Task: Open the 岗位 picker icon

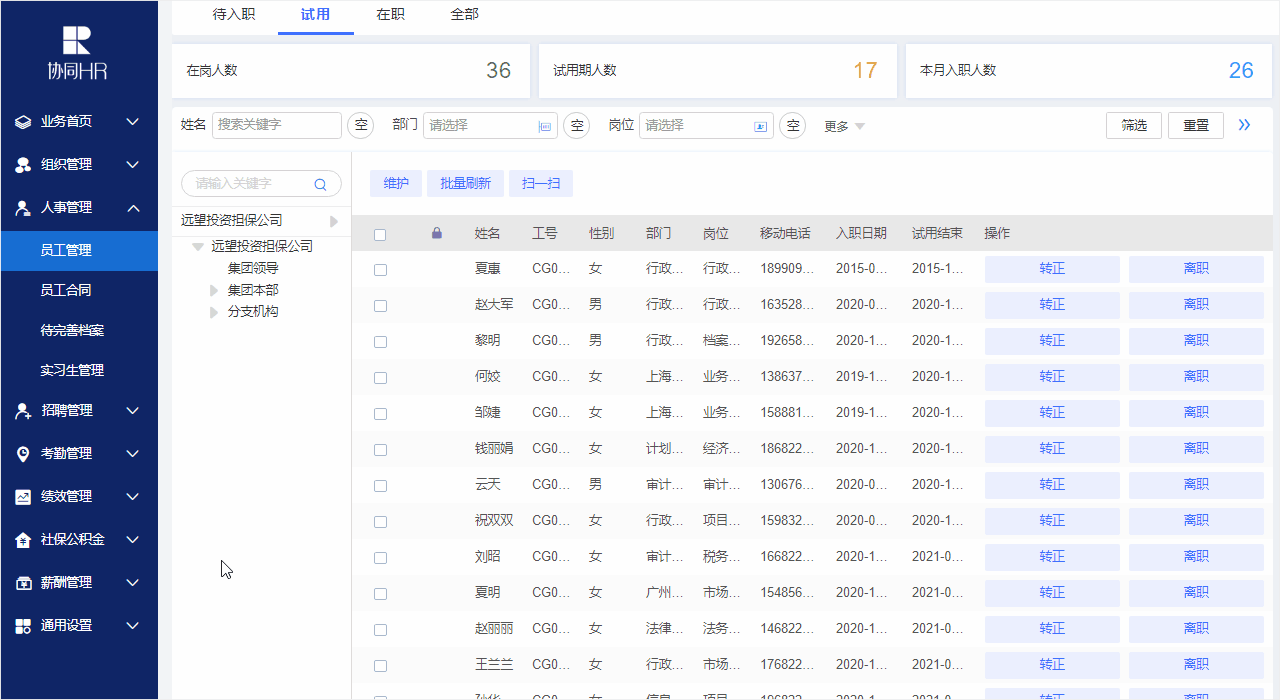Action: tap(760, 126)
